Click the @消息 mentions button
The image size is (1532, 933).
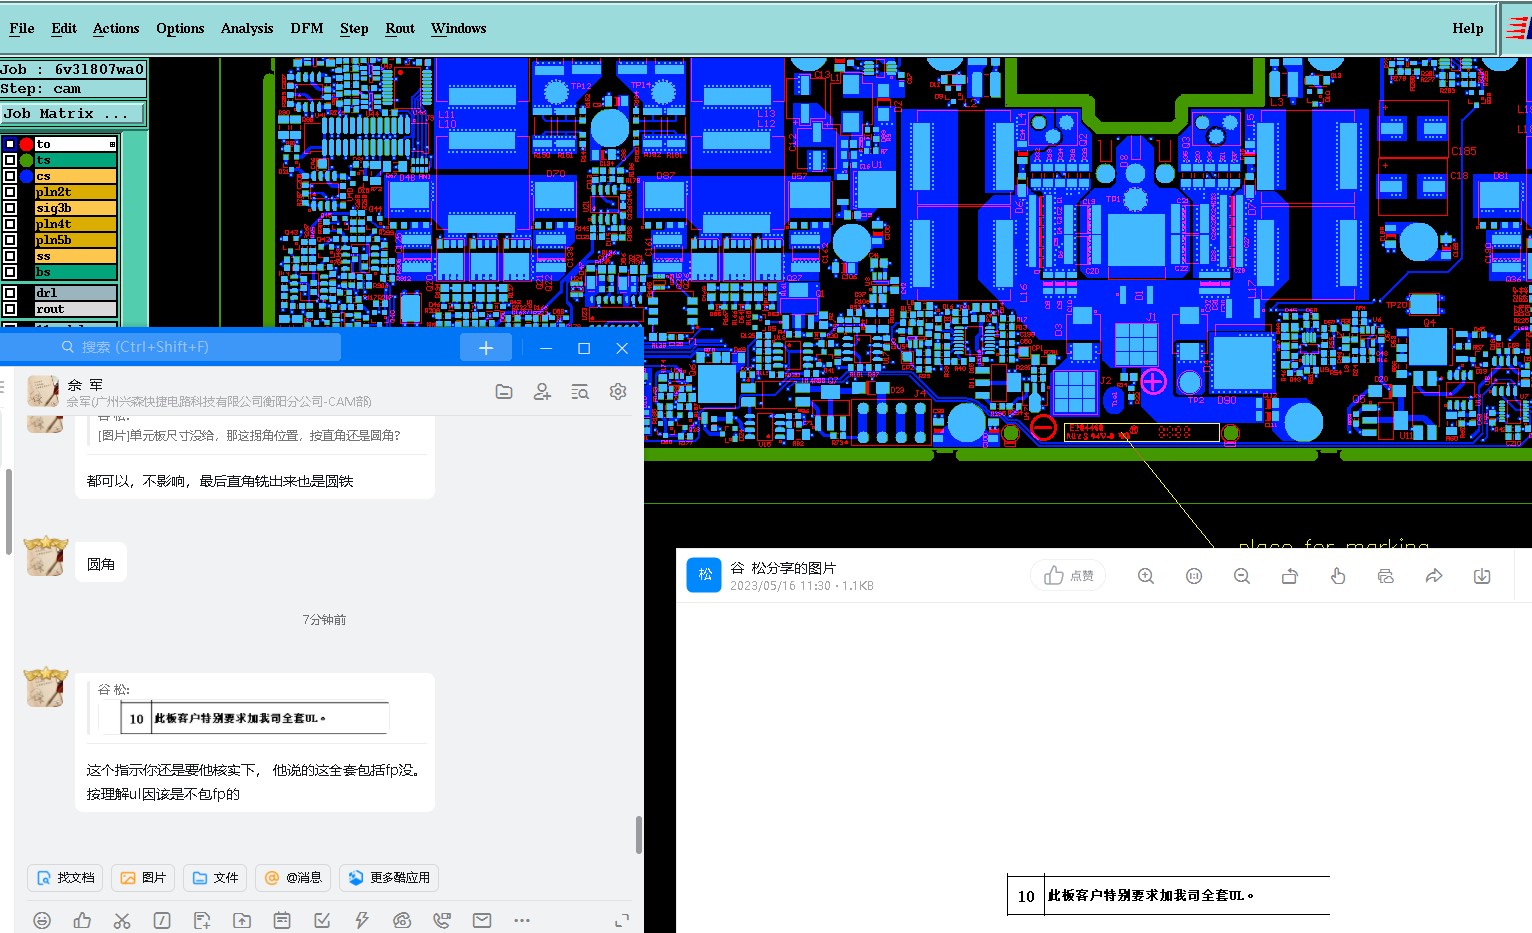tap(293, 878)
